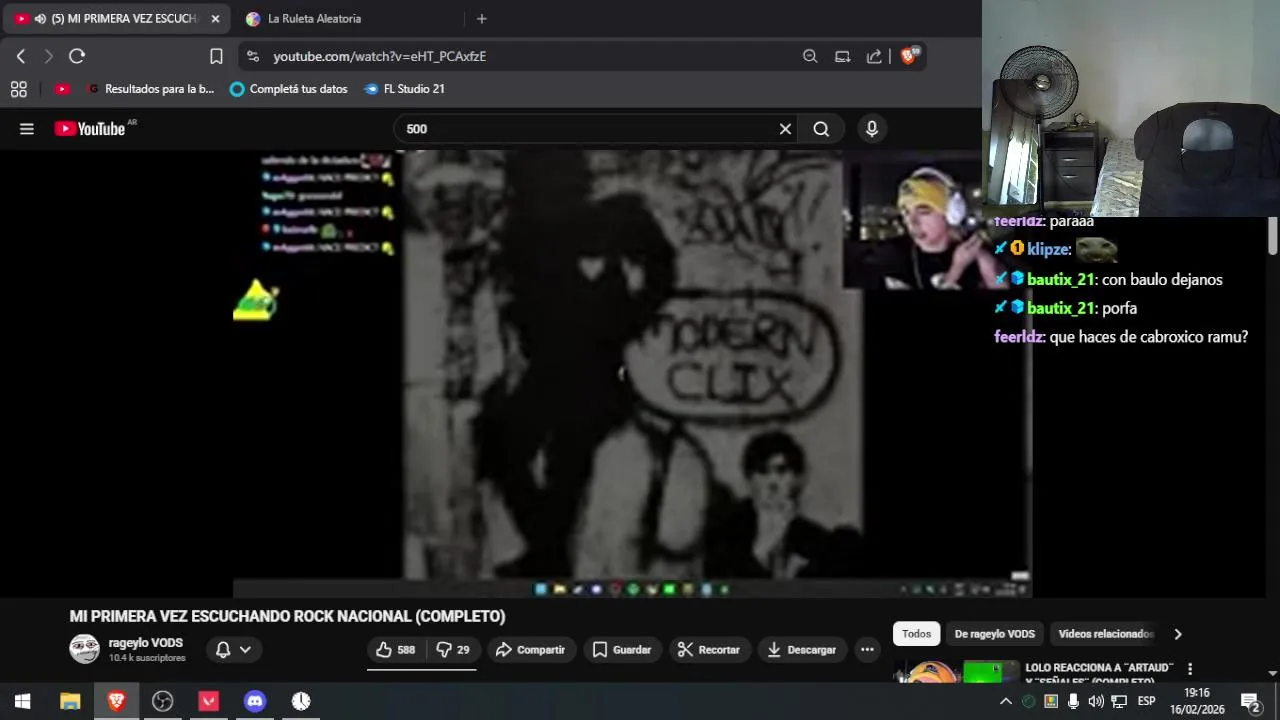Viewport: 1280px width, 720px height.
Task: Open rageylo VODS channel name
Action: tap(146, 643)
